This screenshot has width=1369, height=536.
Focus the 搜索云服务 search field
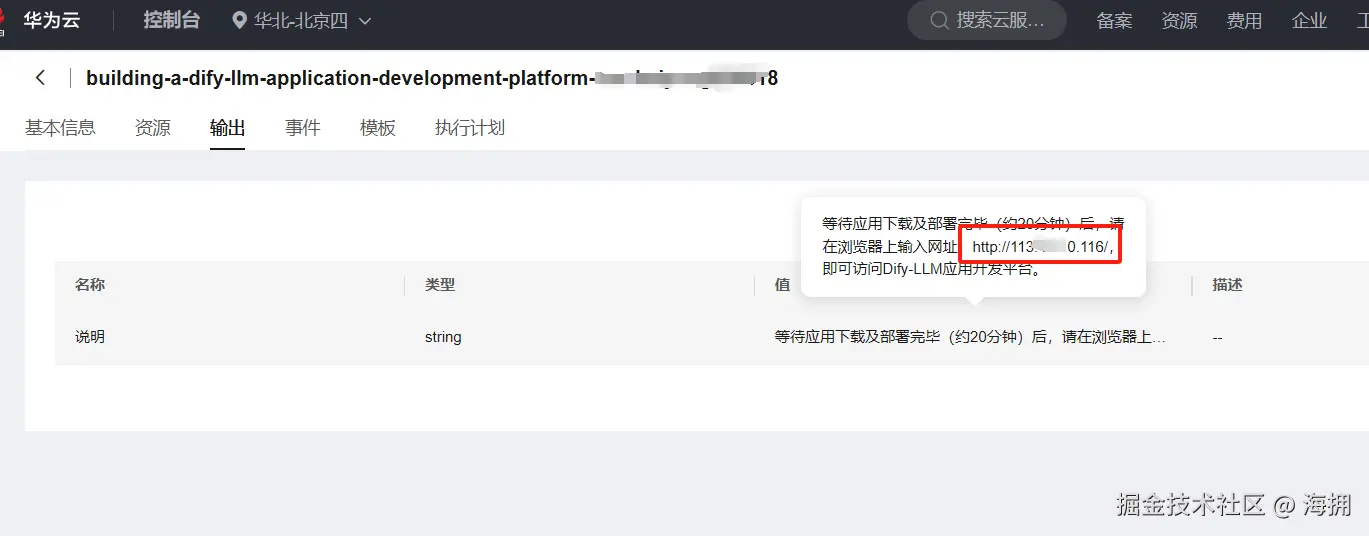(987, 20)
